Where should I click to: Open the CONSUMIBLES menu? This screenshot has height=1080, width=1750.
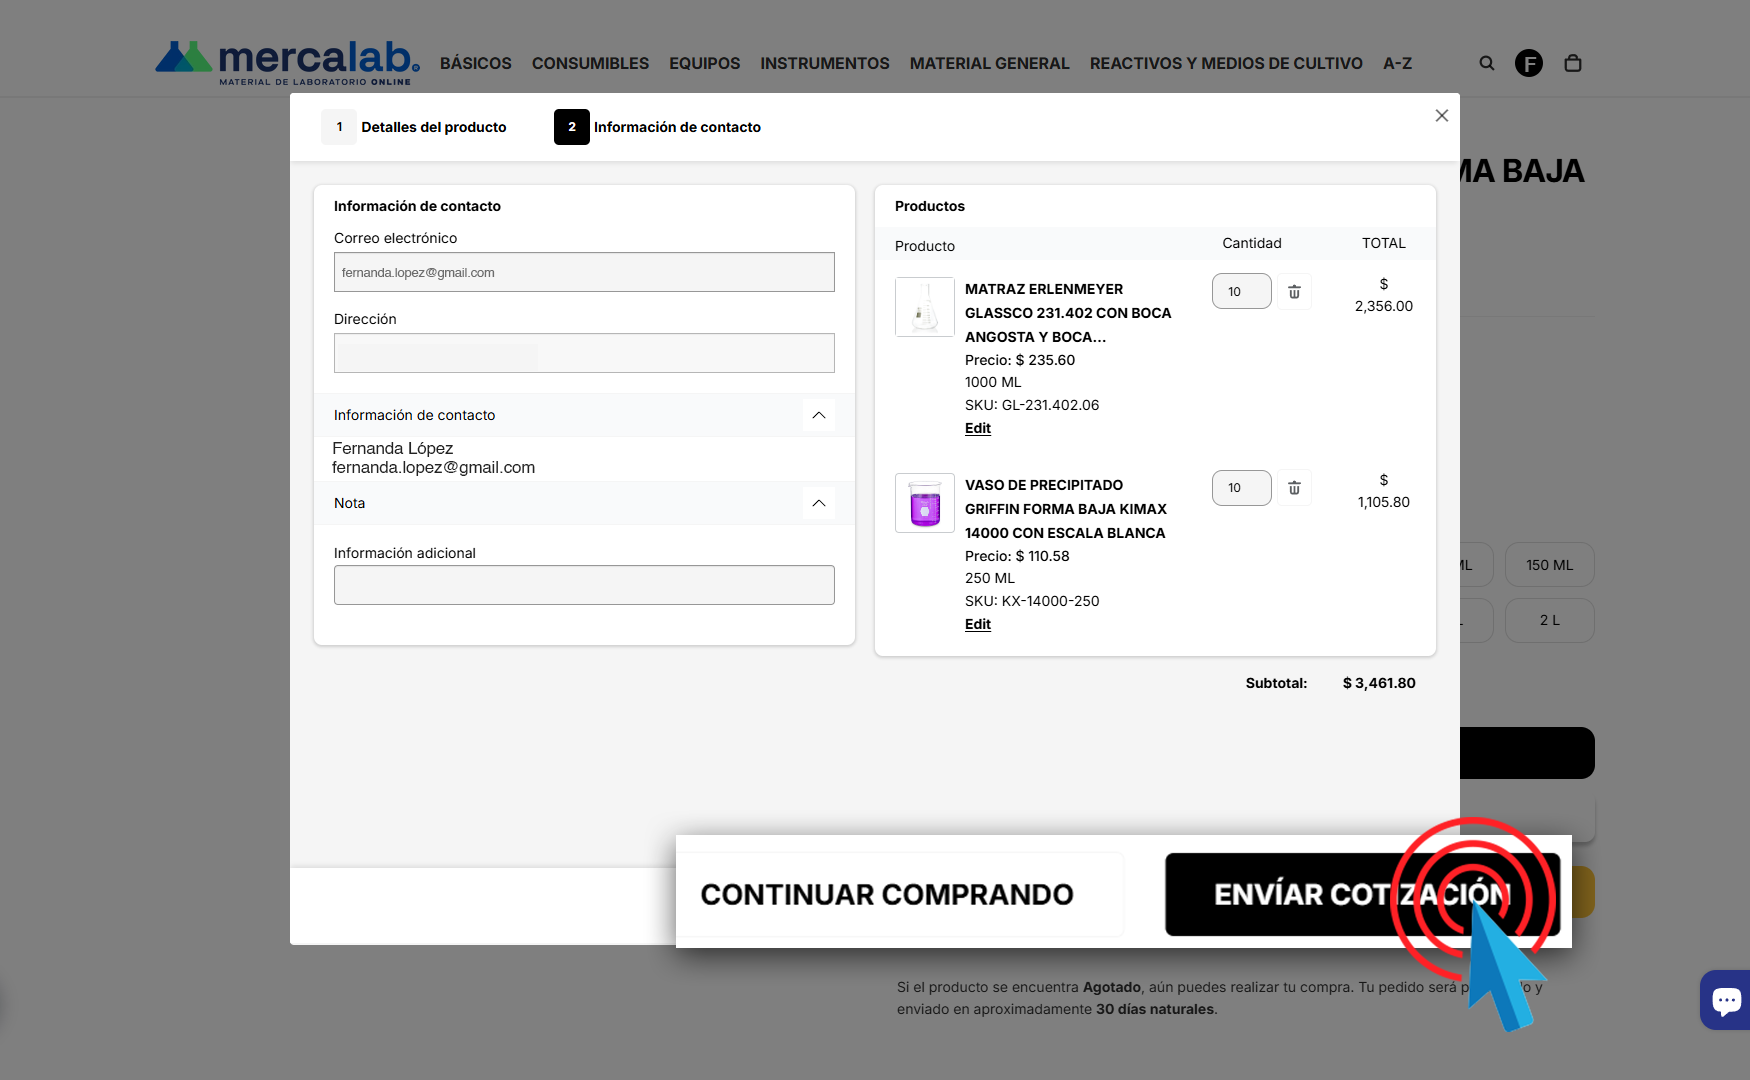tap(590, 63)
